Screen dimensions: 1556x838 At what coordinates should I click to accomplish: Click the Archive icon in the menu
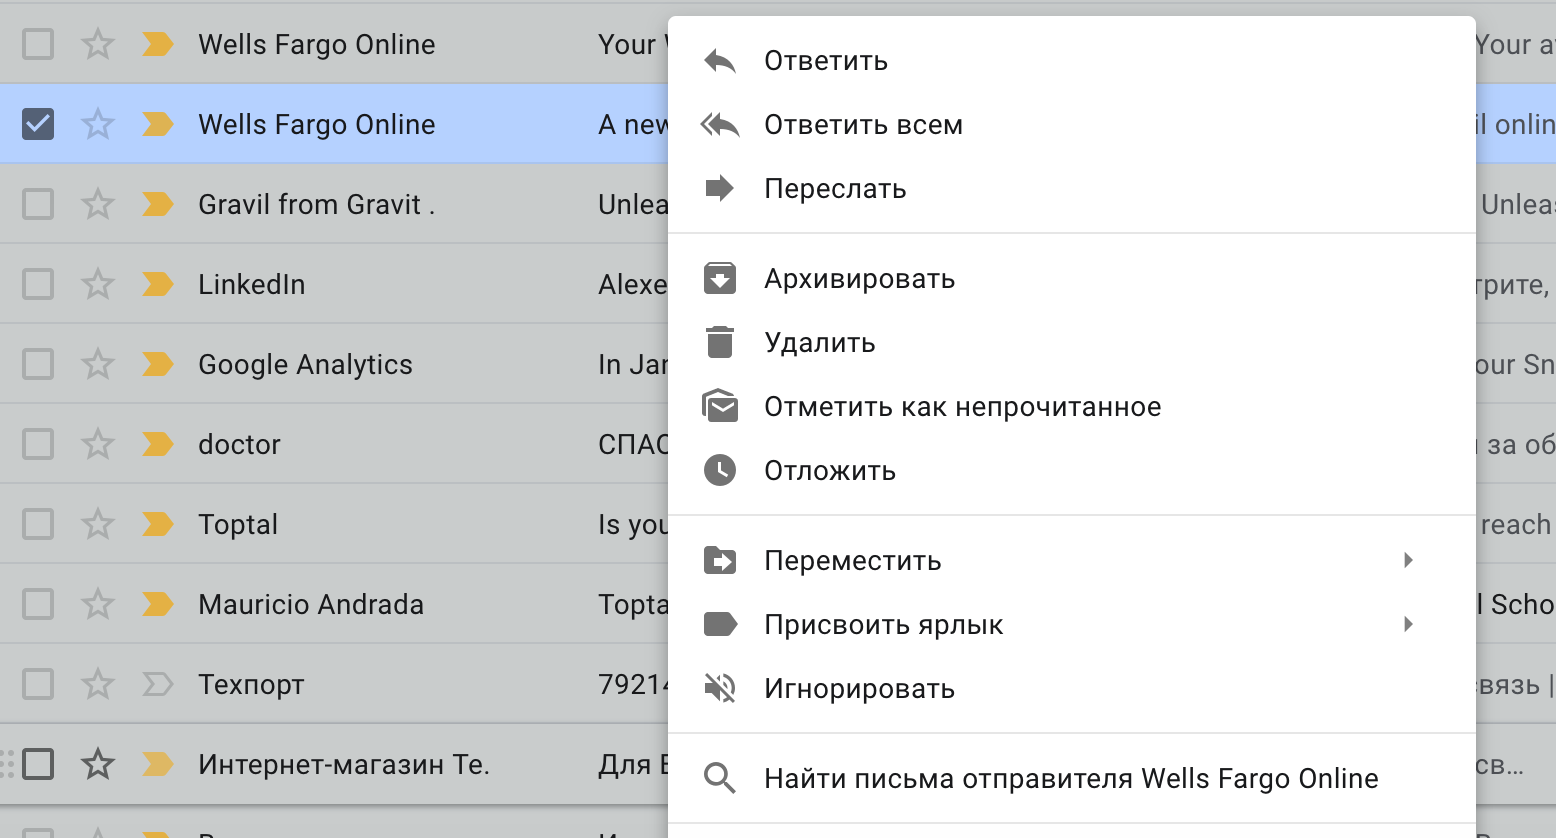point(719,278)
